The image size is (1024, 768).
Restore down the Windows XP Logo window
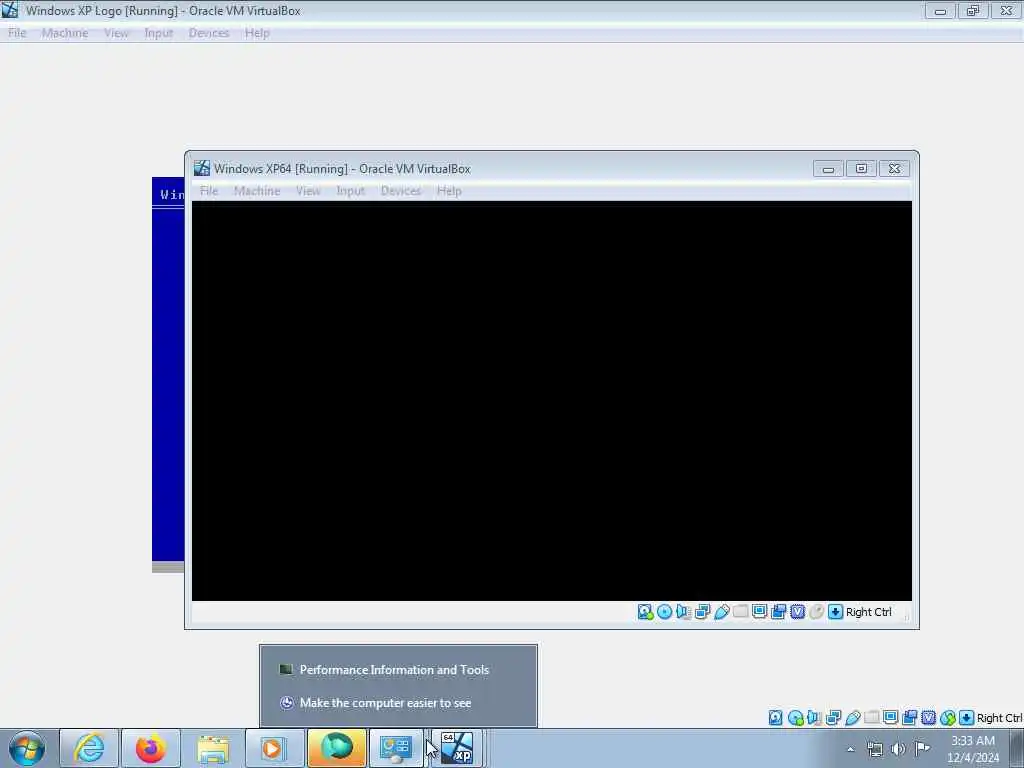pyautogui.click(x=973, y=10)
